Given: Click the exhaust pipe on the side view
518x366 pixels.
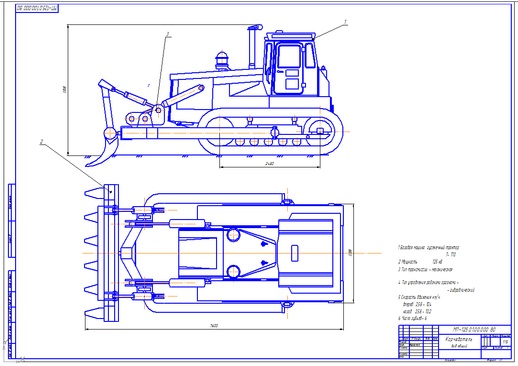Looking at the screenshot, I should click(x=252, y=46).
